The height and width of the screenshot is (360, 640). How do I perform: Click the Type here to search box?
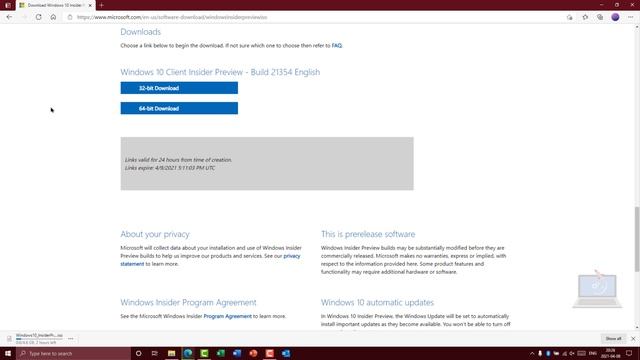[73, 353]
